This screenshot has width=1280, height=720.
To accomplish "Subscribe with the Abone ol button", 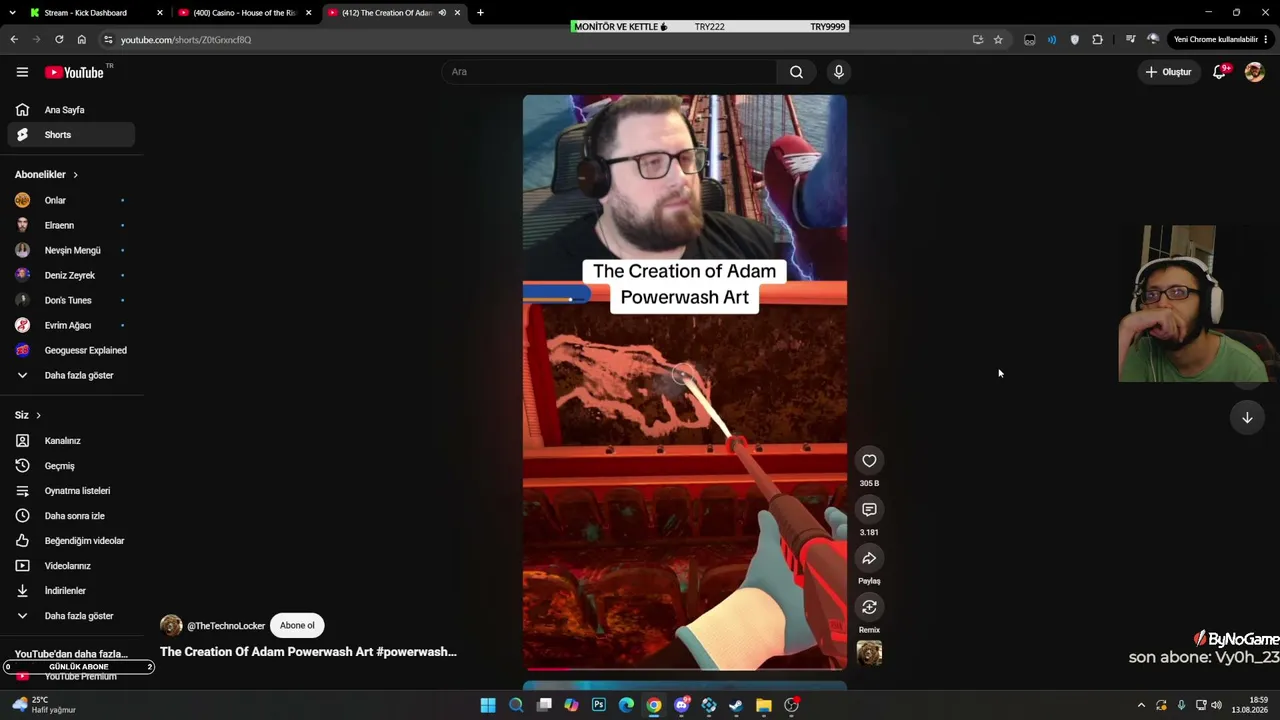I will point(297,626).
